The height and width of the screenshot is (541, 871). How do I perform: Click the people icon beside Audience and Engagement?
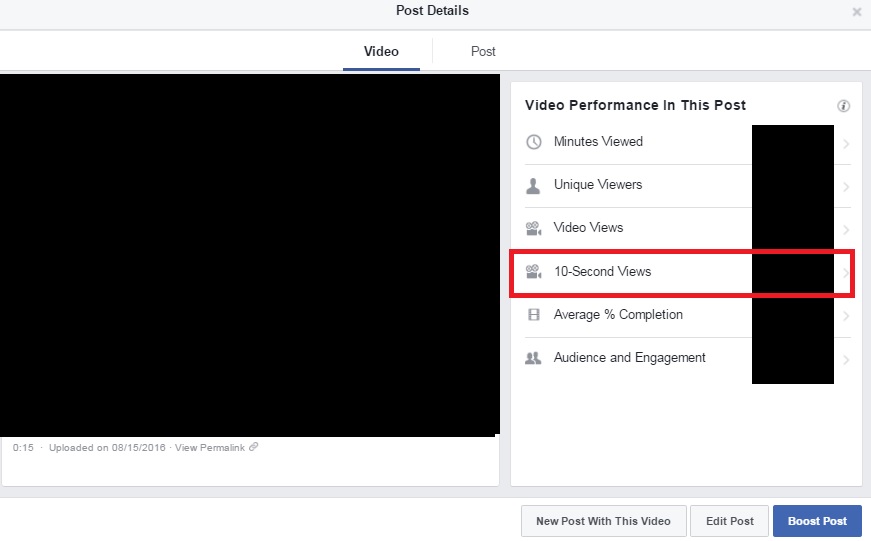533,358
